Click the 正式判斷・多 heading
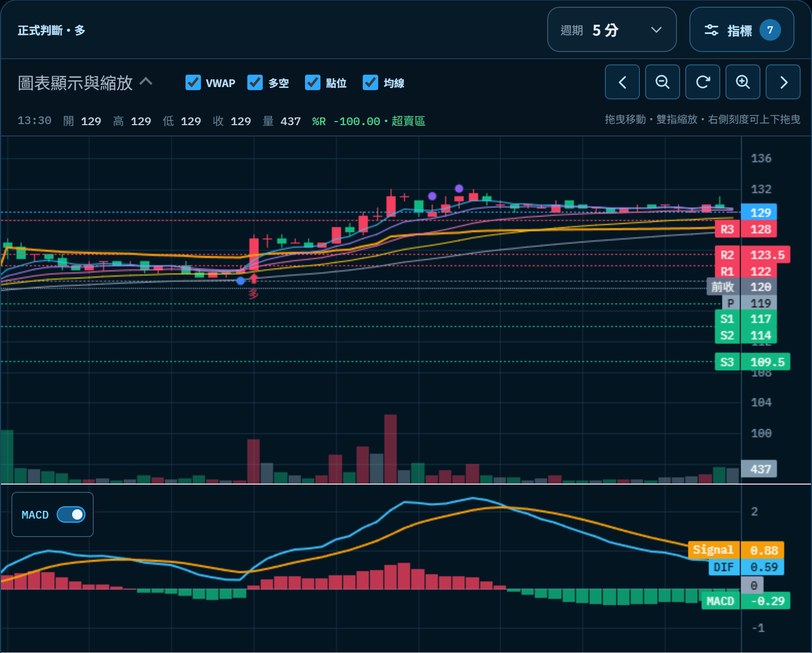The image size is (812, 653). coord(51,31)
